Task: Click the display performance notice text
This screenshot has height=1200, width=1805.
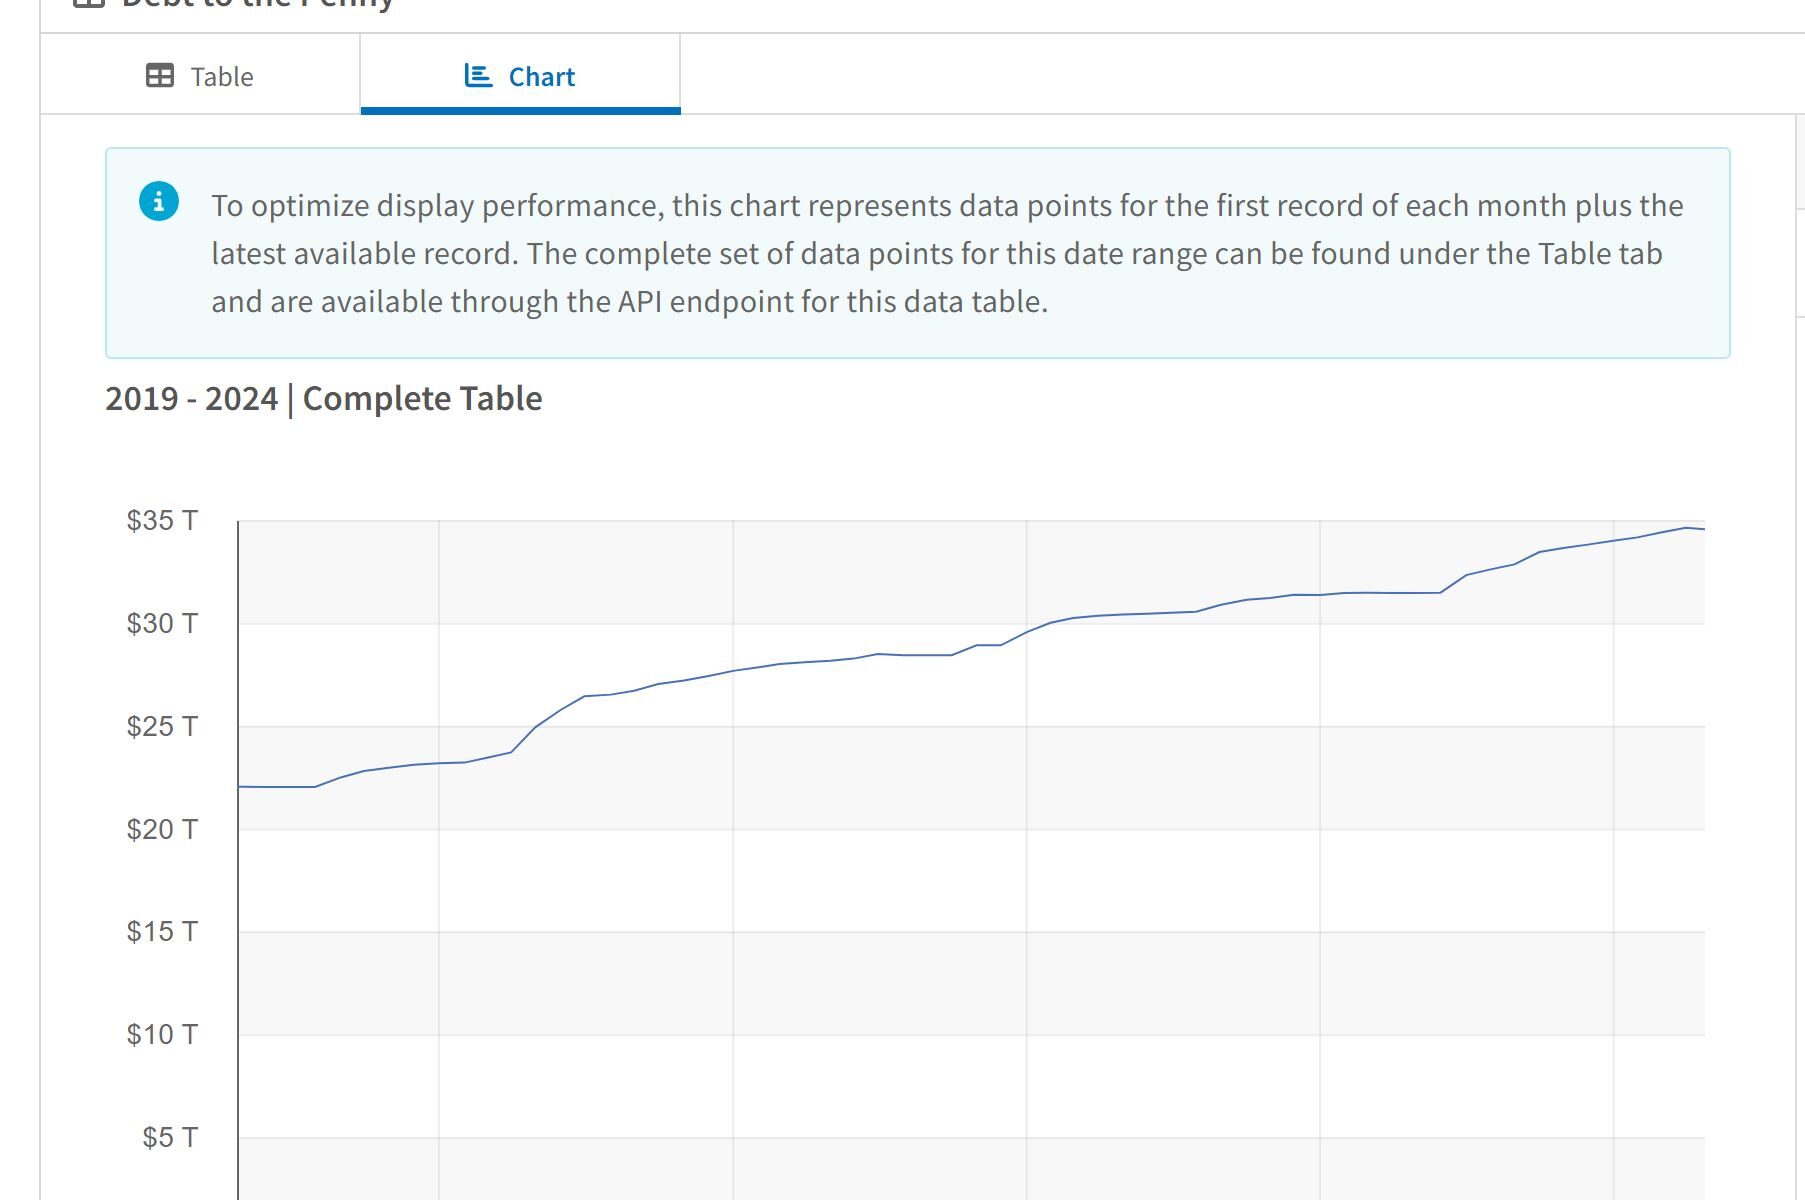Action: click(x=946, y=253)
